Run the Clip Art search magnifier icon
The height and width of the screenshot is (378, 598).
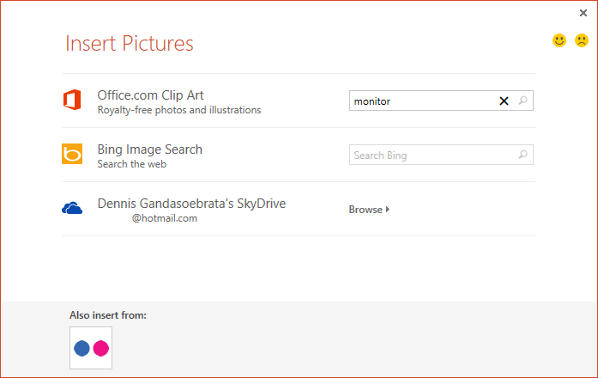point(523,100)
